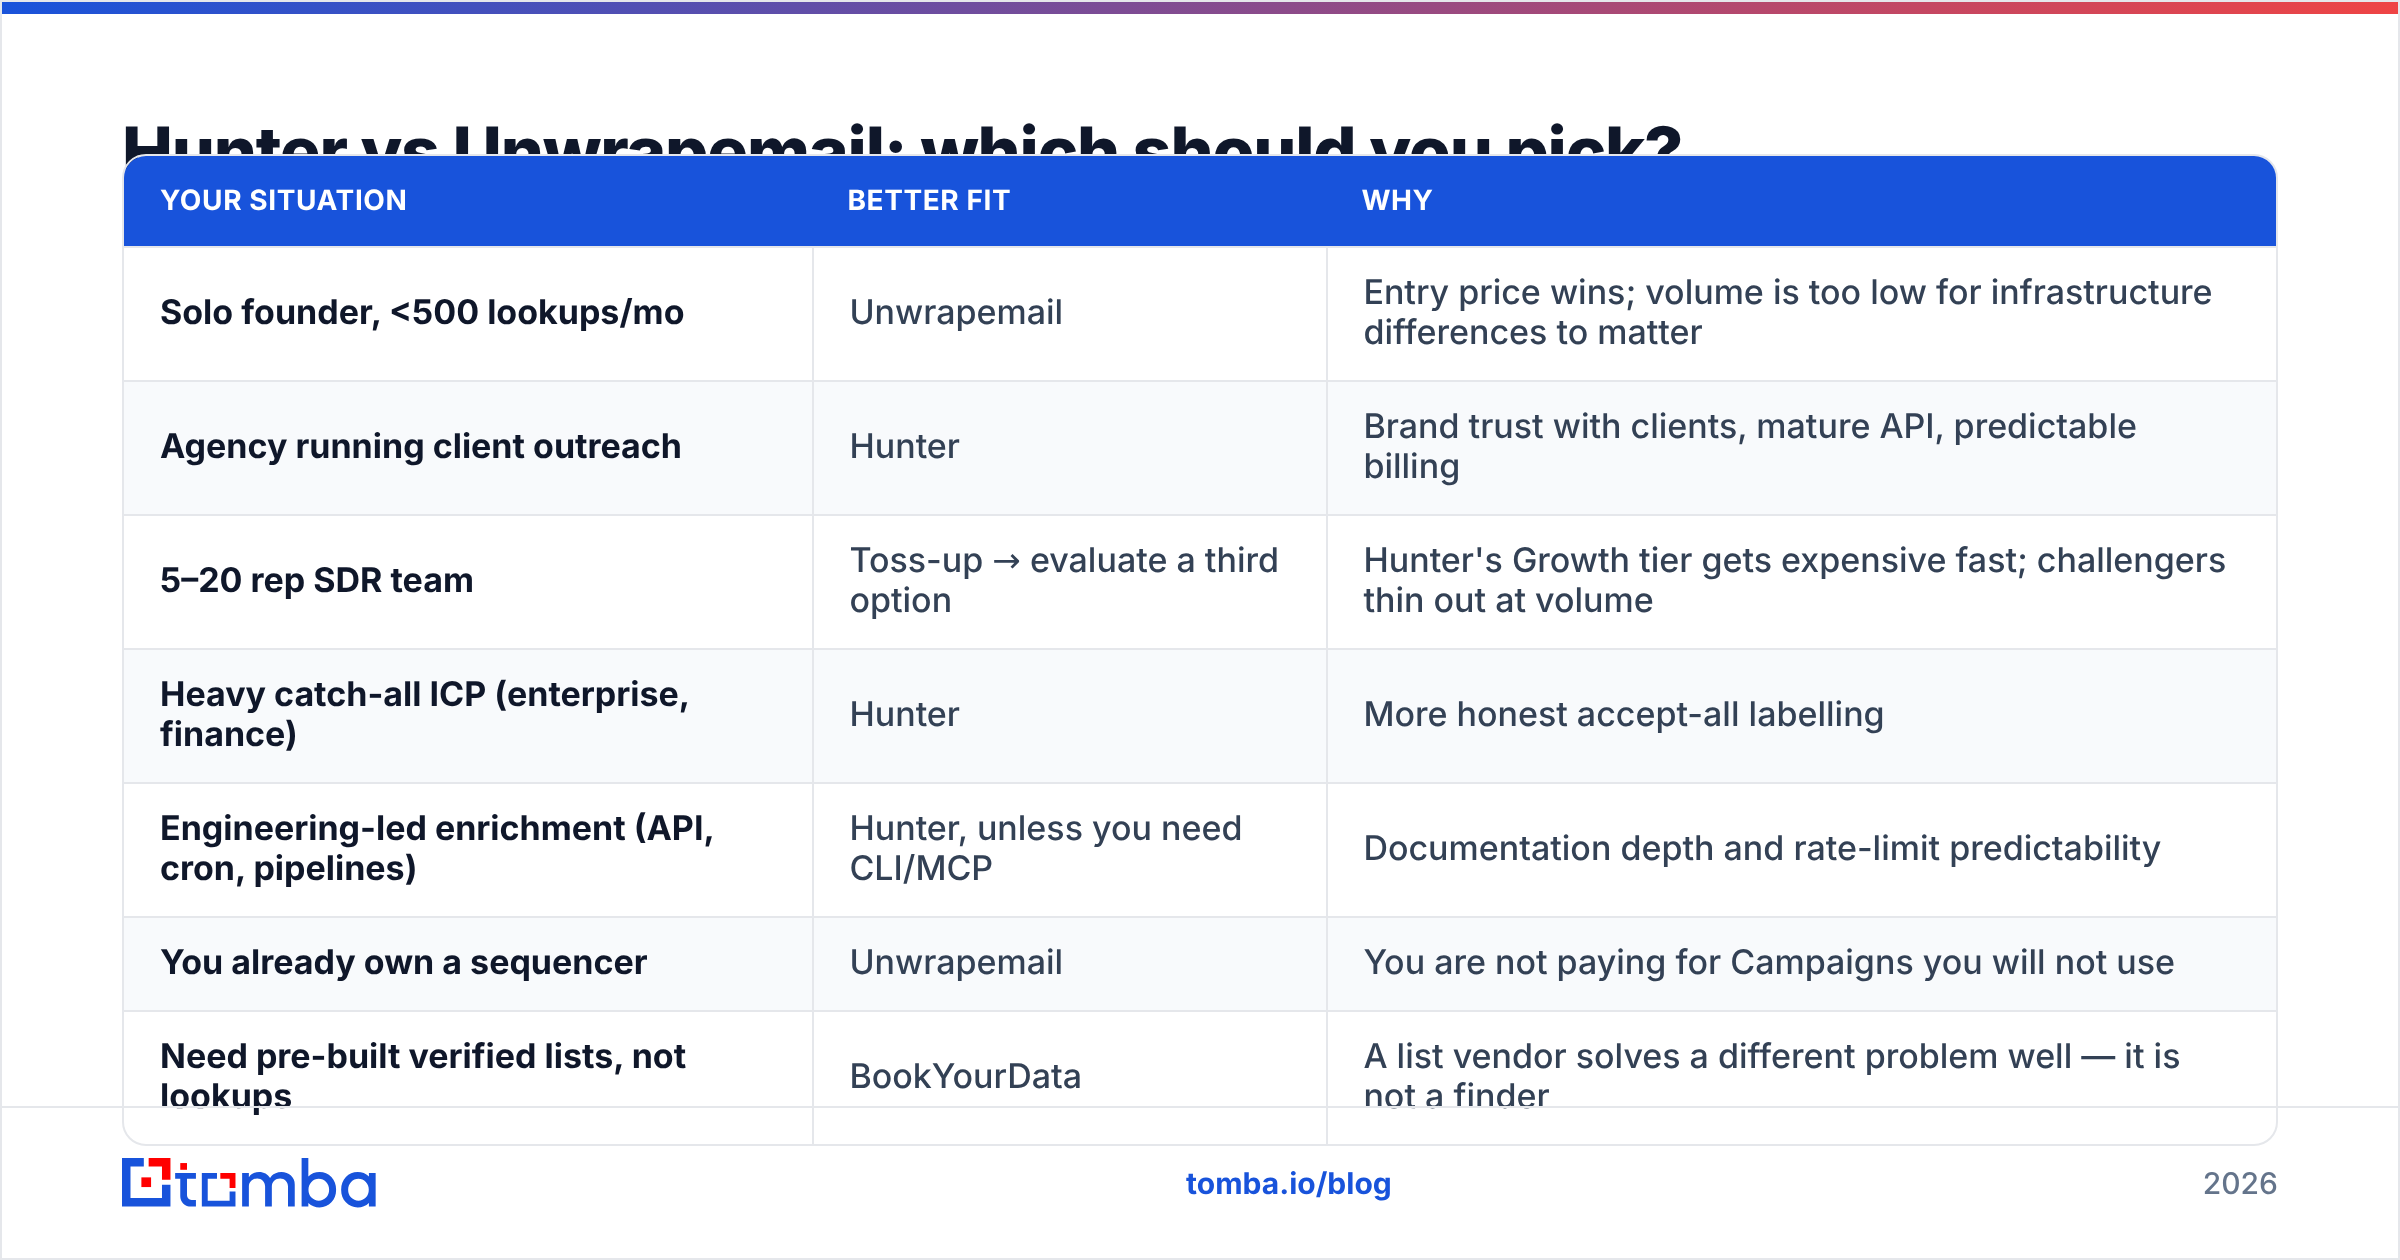Click the 'BETTER FIT' column header
2400x1260 pixels.
[929, 200]
